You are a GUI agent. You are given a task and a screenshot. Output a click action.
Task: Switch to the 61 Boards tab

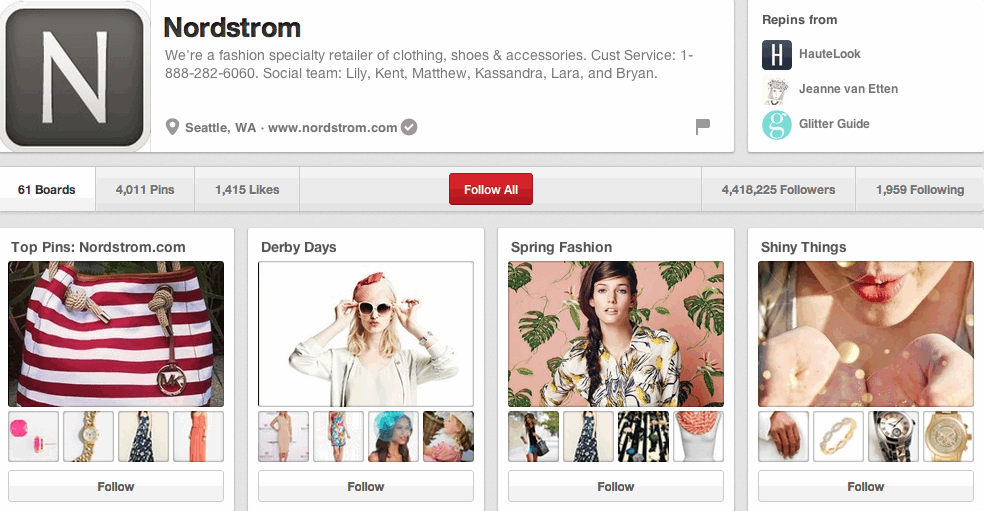point(47,189)
